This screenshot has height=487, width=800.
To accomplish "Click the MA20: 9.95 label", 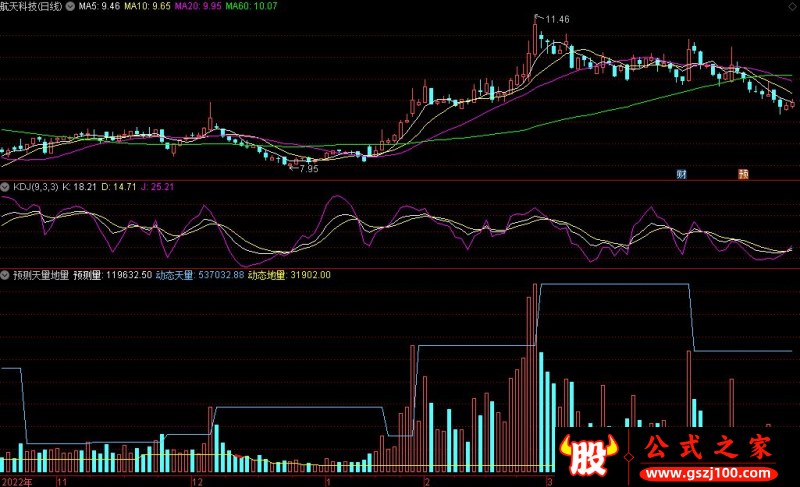I will click(x=198, y=7).
